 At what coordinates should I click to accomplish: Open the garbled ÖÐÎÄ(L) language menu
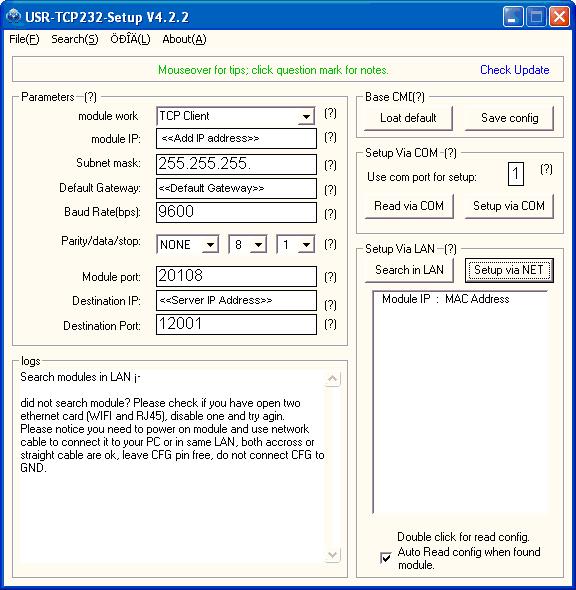pos(130,39)
